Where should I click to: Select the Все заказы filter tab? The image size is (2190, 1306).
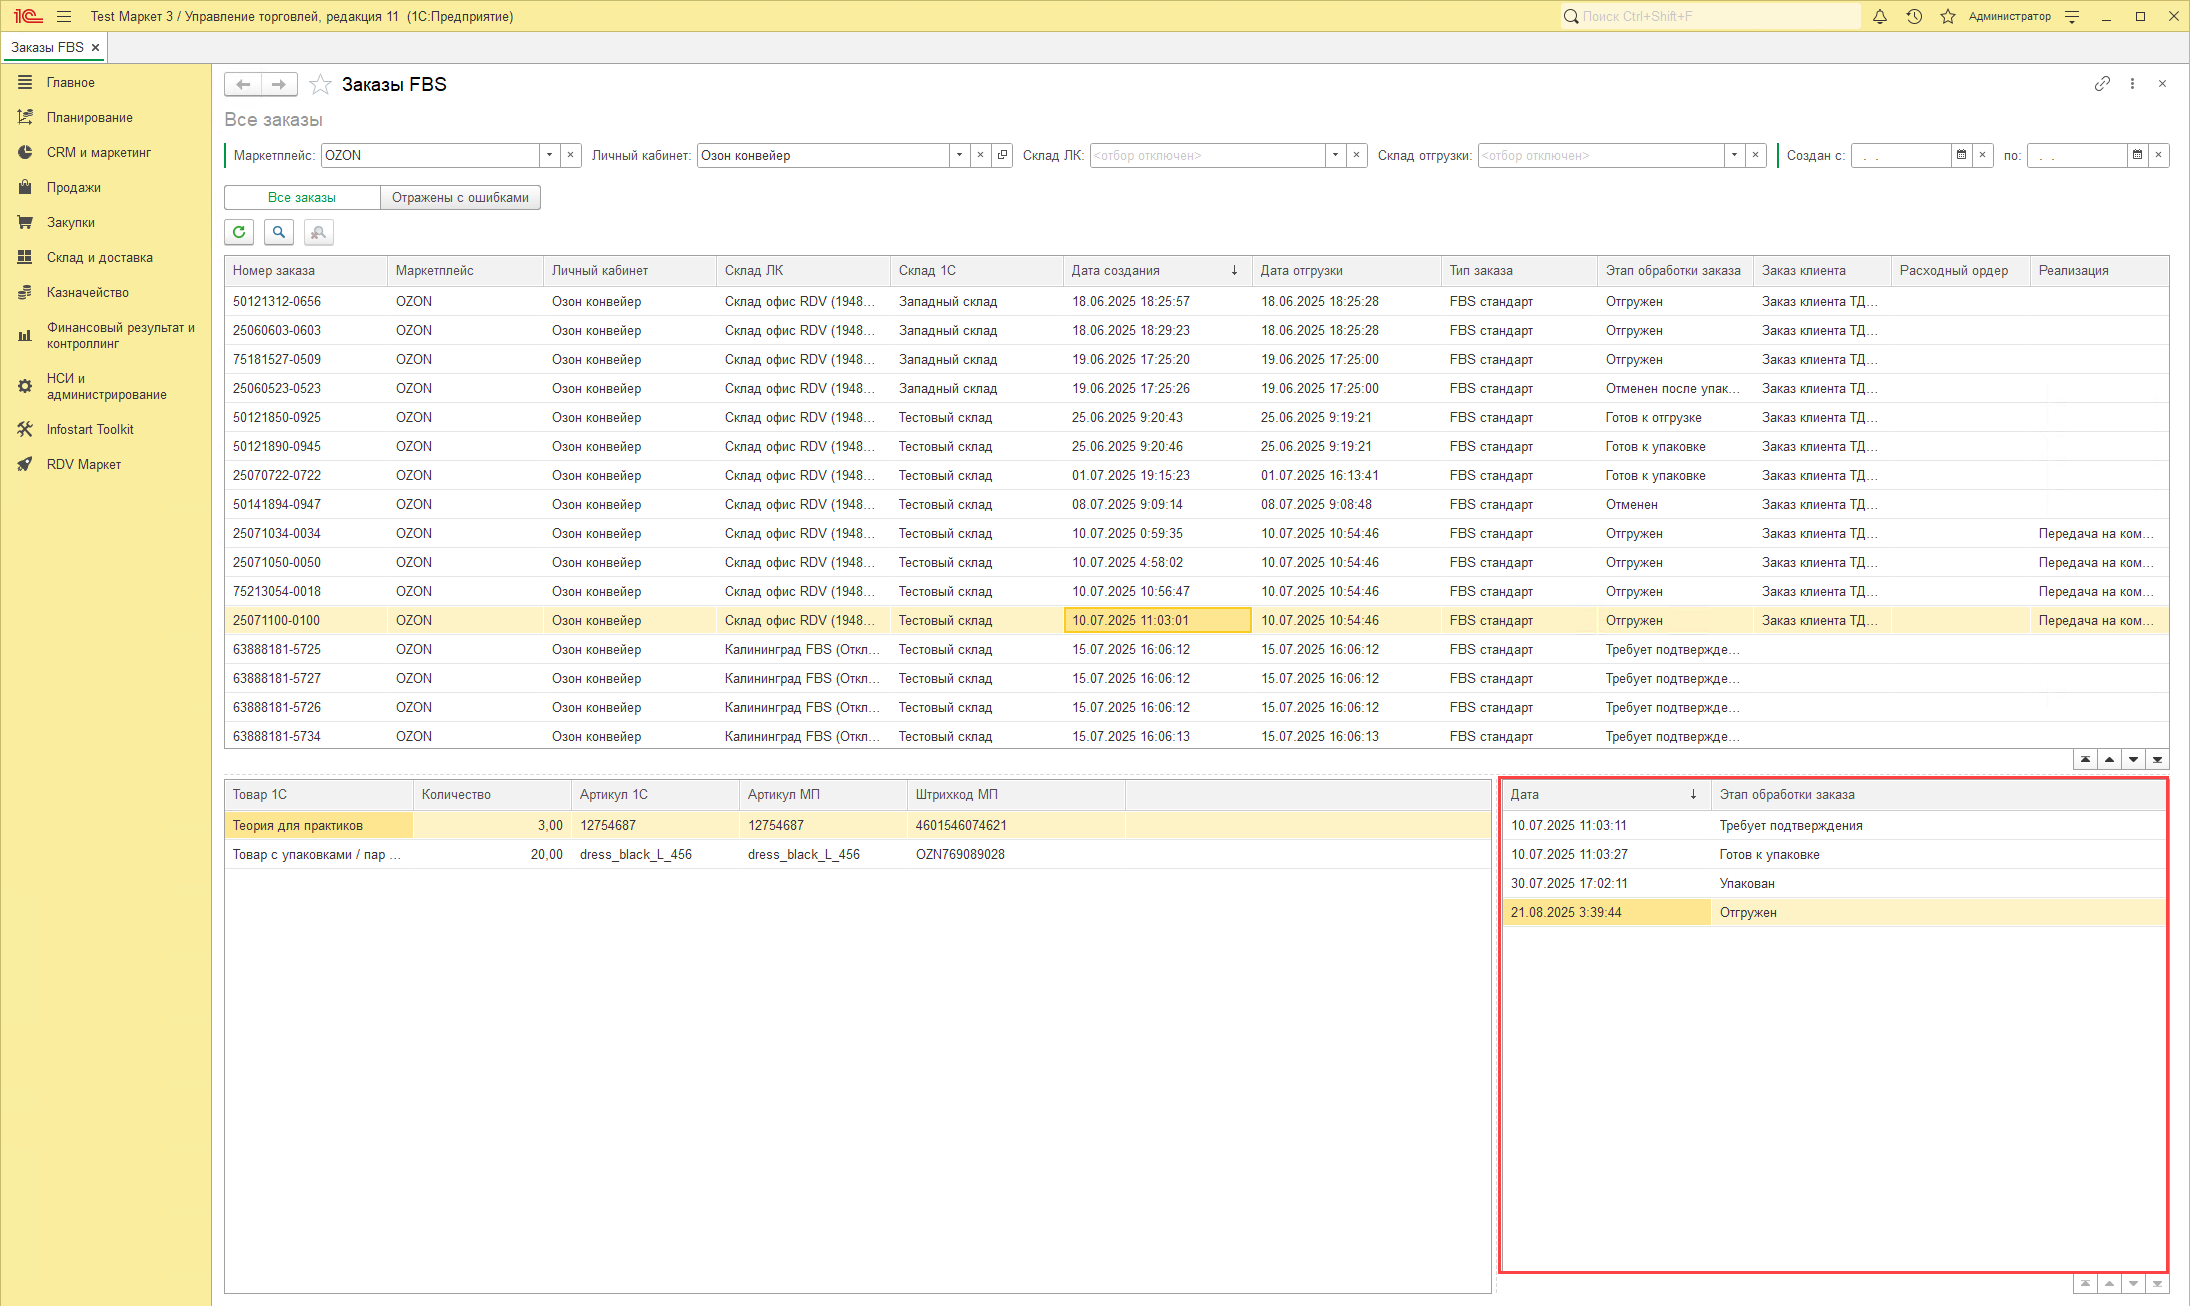tap(302, 197)
